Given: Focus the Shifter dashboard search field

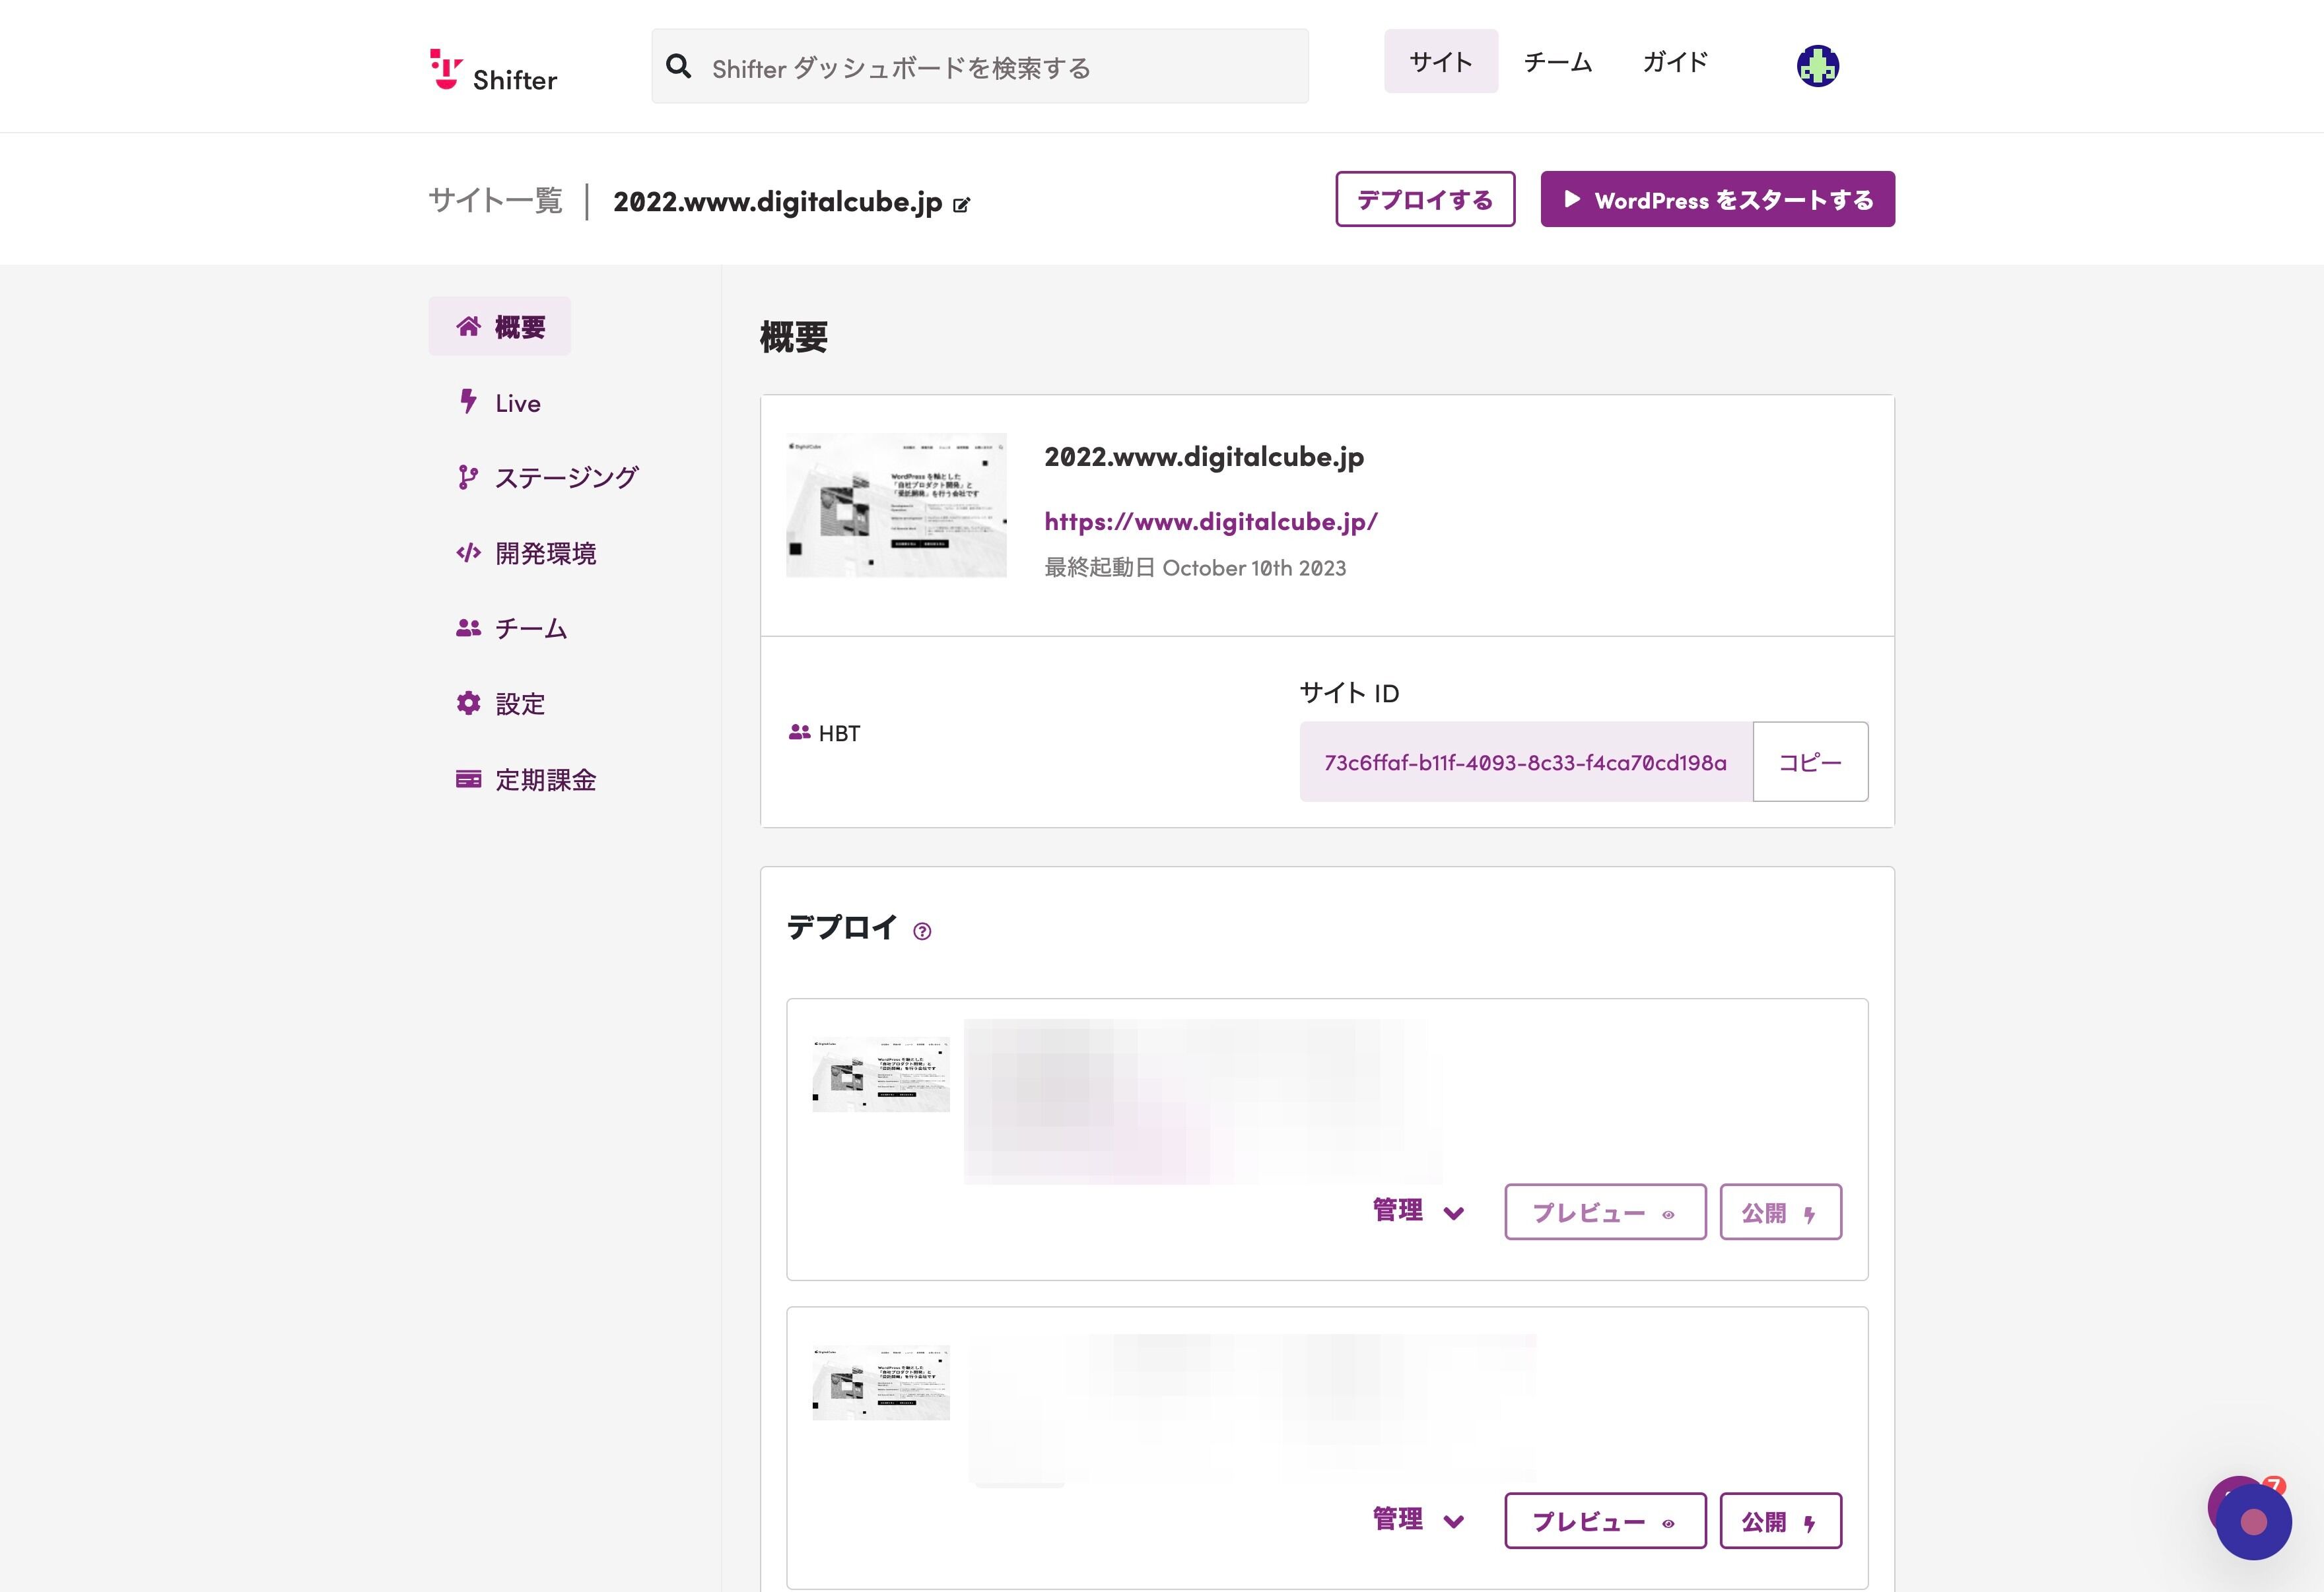Looking at the screenshot, I should click(980, 66).
